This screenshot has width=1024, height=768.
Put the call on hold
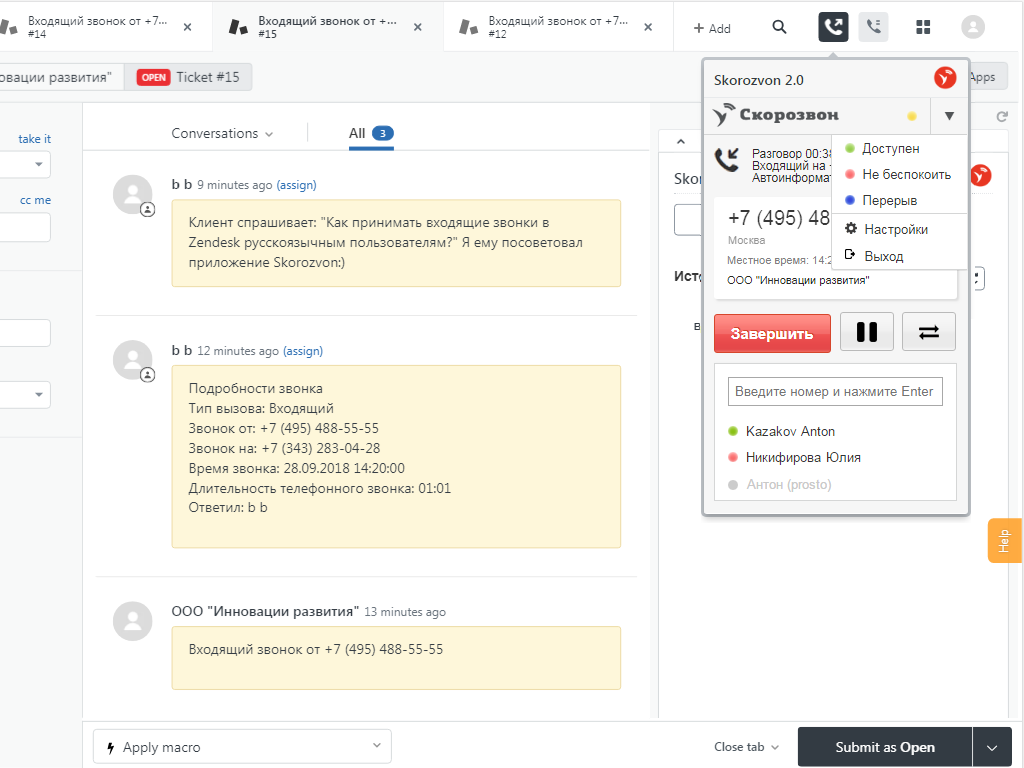[866, 332]
